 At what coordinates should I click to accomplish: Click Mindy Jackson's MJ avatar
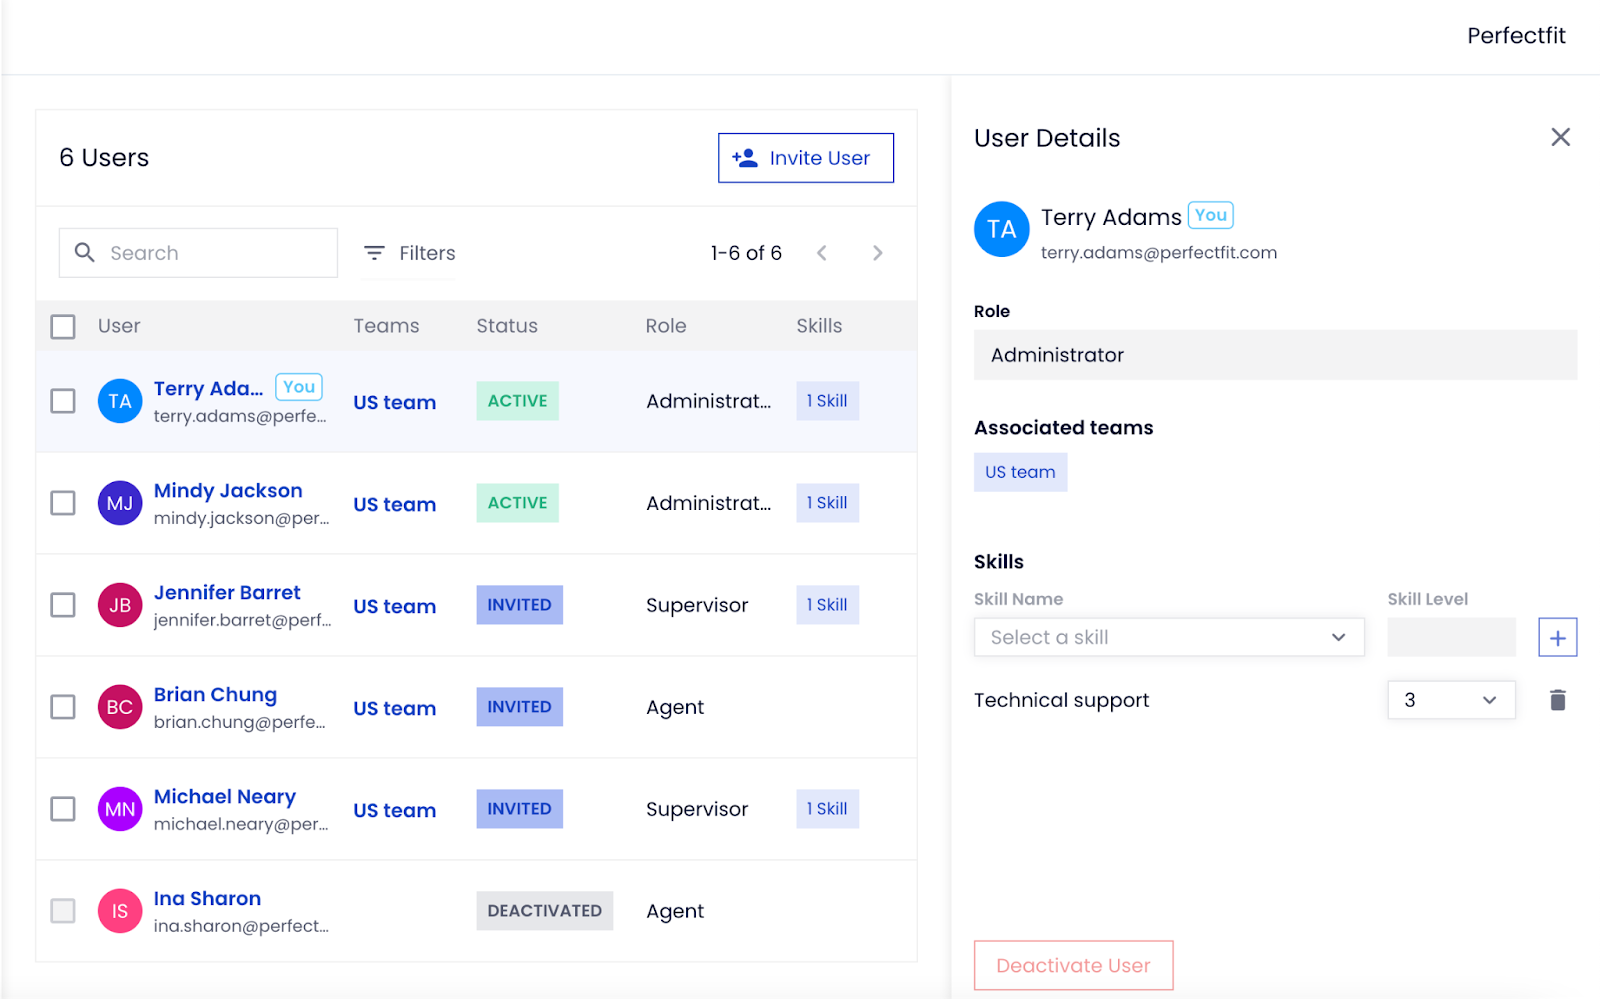click(x=120, y=503)
